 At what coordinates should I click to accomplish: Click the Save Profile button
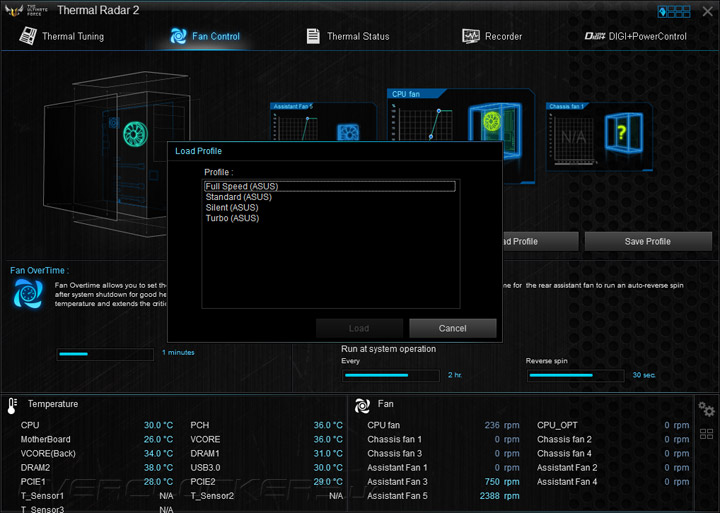click(x=647, y=242)
